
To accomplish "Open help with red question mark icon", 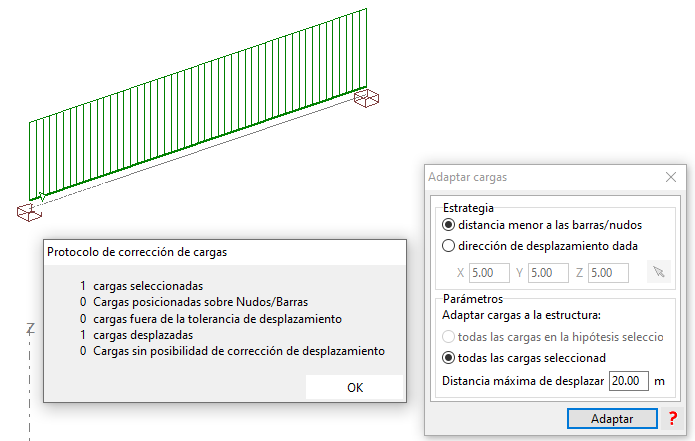I will (673, 418).
